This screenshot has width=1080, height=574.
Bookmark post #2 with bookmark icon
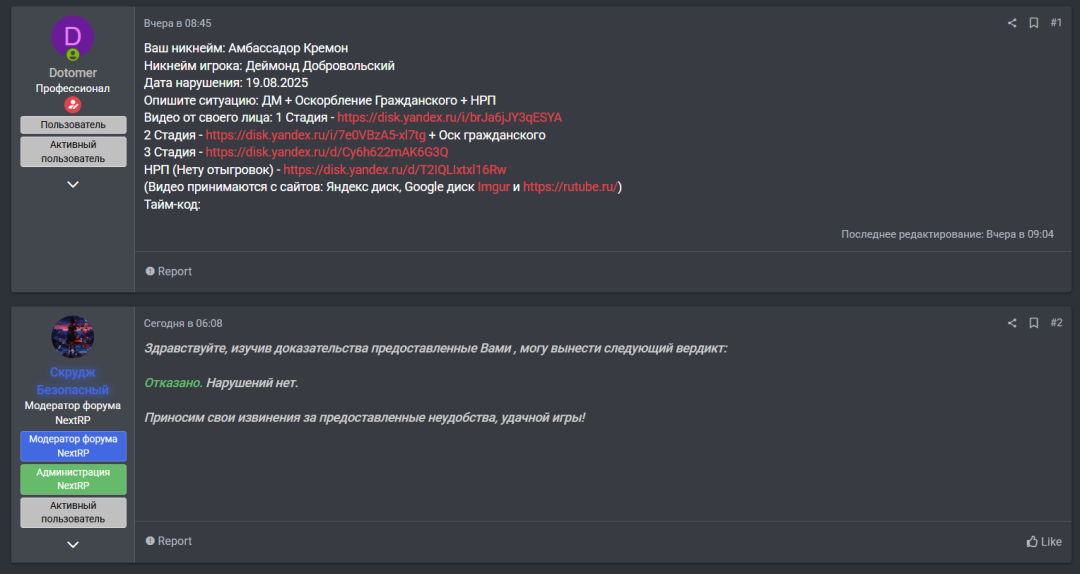(1034, 323)
